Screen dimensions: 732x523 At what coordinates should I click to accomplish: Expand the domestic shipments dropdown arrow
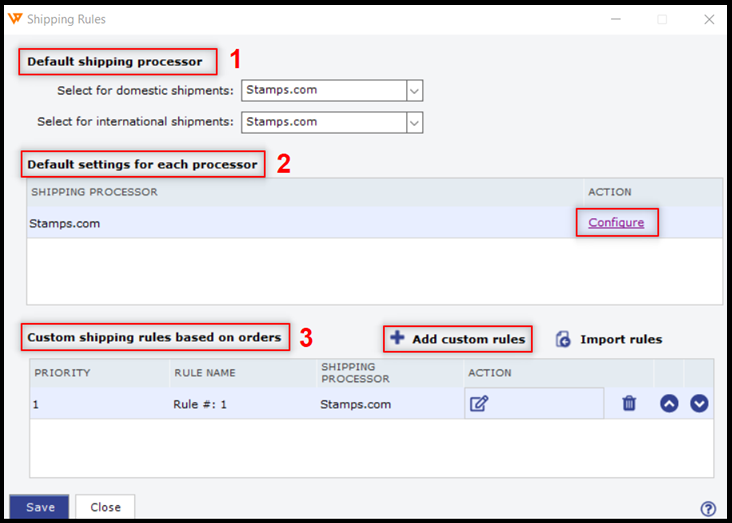415,90
